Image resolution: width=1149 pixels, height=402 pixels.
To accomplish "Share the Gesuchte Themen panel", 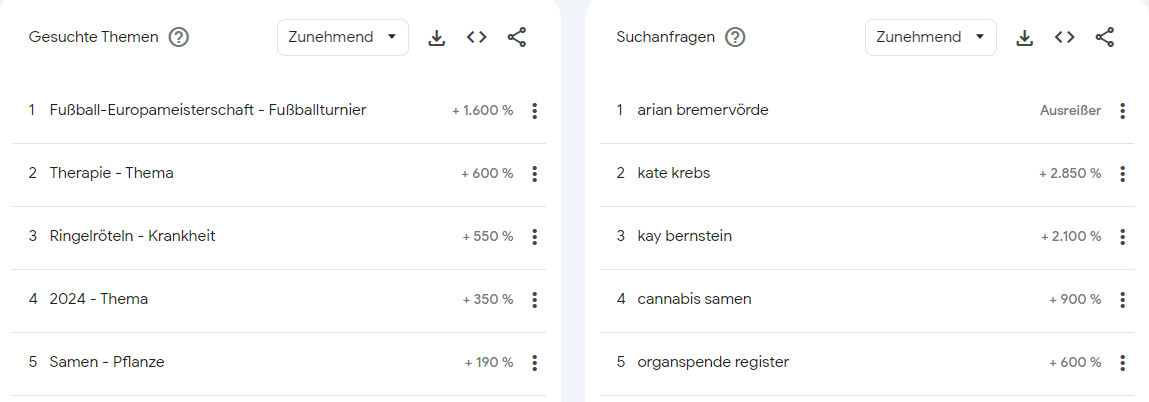I will (x=517, y=37).
